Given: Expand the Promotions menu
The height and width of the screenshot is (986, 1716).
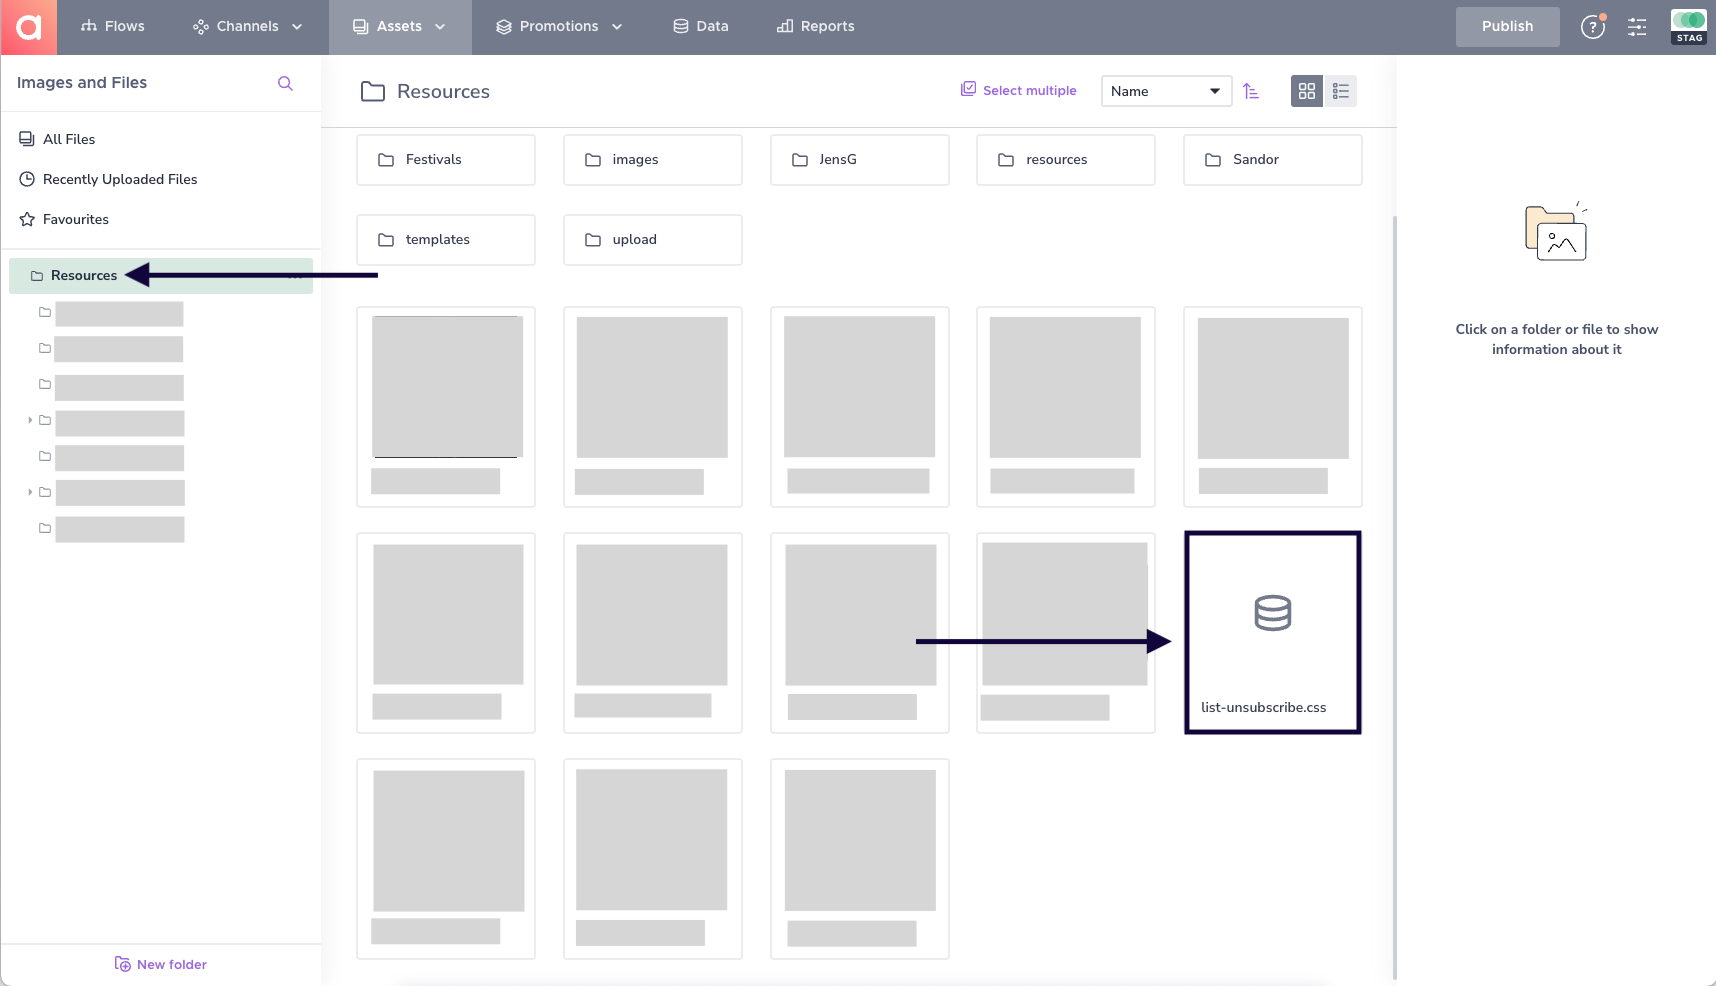Looking at the screenshot, I should [559, 27].
